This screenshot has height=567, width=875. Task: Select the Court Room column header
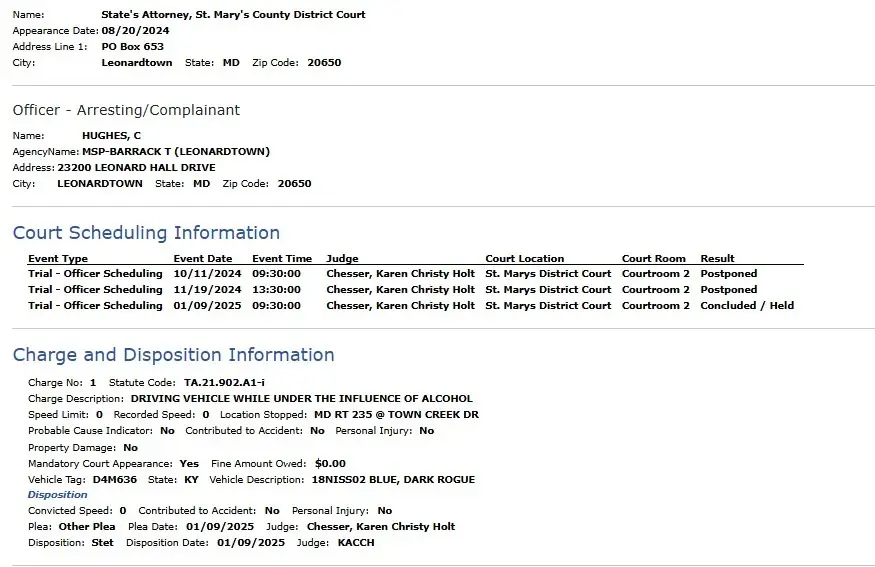[x=653, y=258]
